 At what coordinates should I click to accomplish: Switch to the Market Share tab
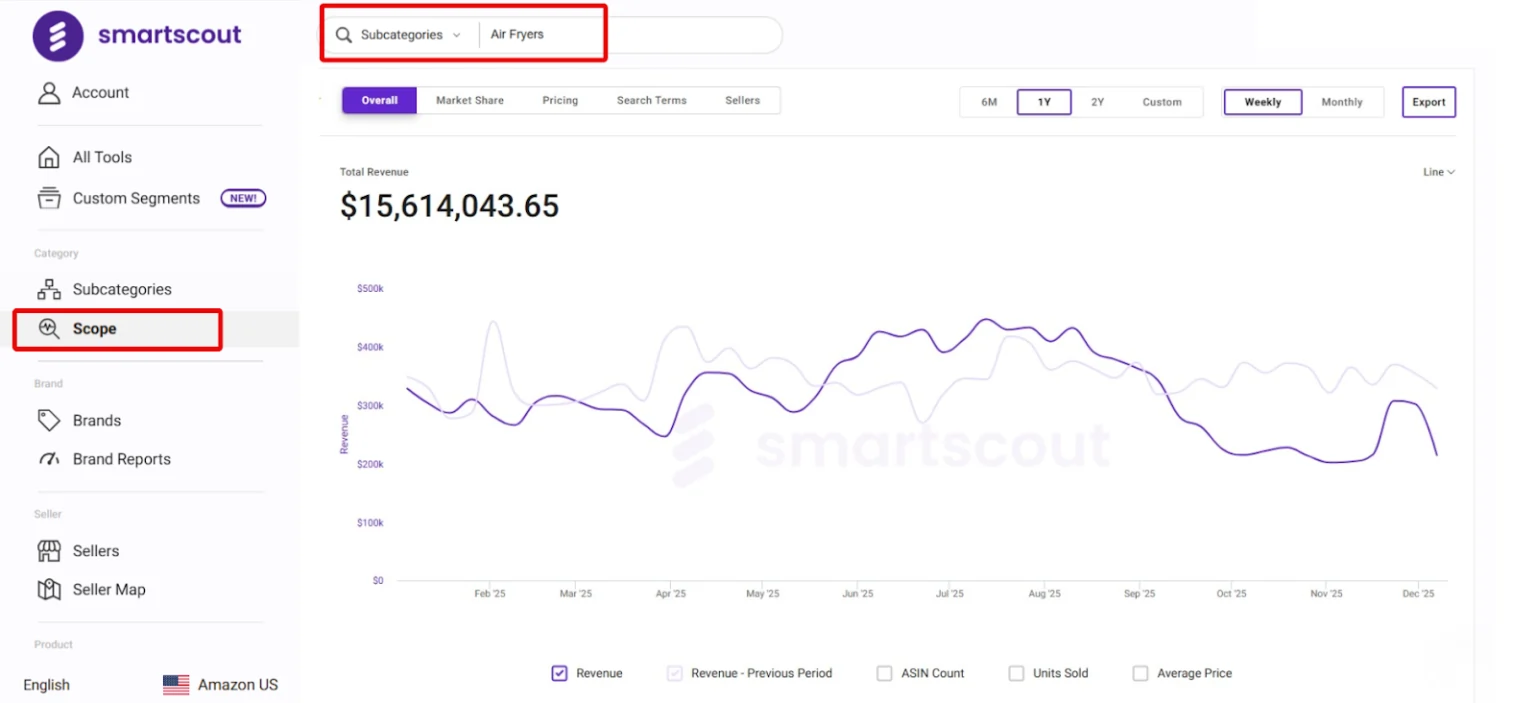coord(469,100)
